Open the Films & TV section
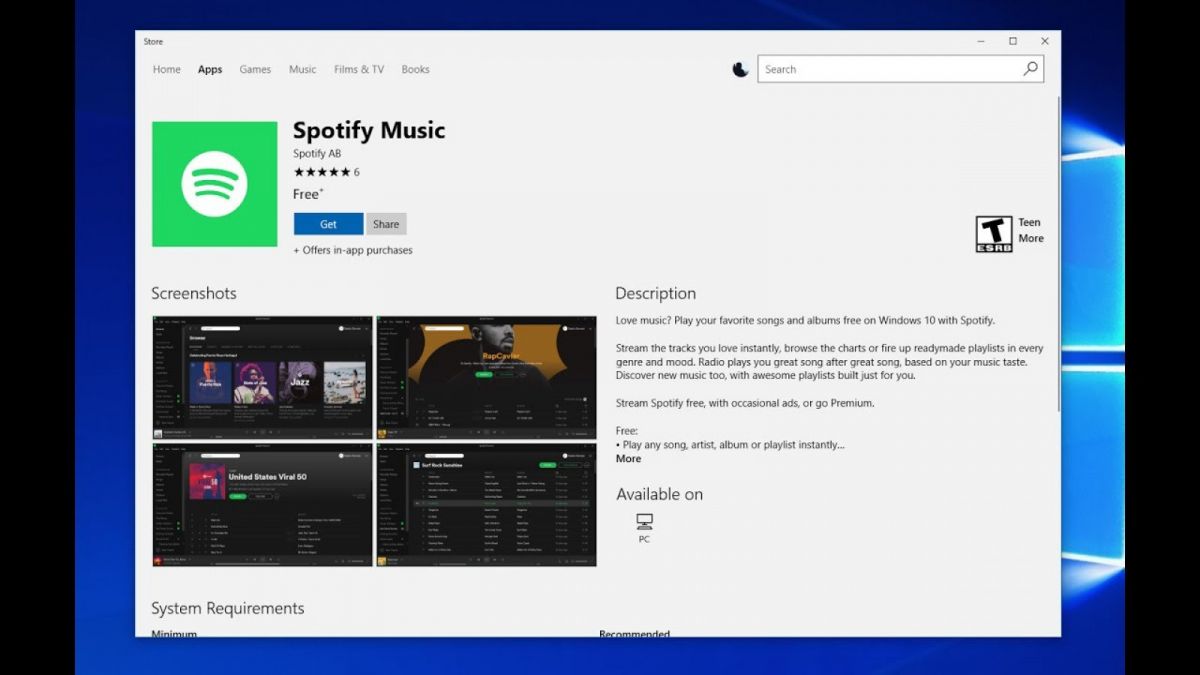 [x=358, y=69]
